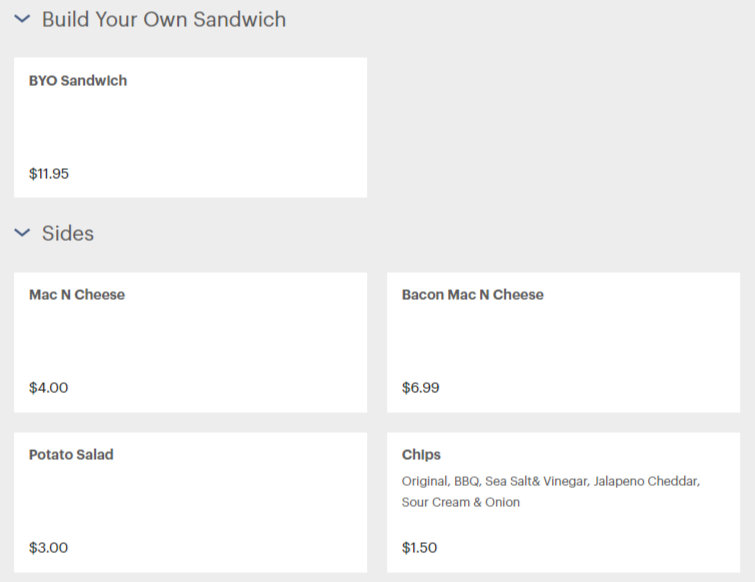
Task: Click the Potato Salad title text
Action: 71,454
